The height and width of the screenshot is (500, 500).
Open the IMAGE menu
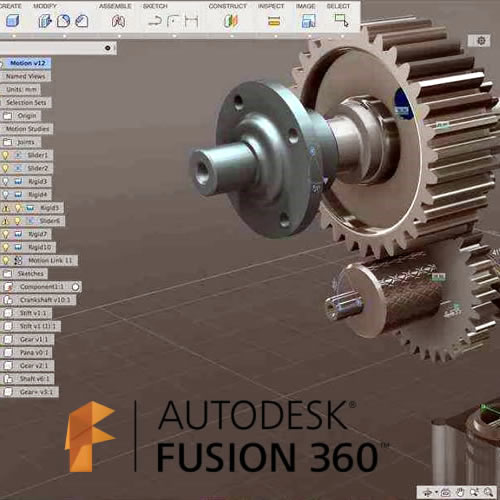click(x=305, y=6)
